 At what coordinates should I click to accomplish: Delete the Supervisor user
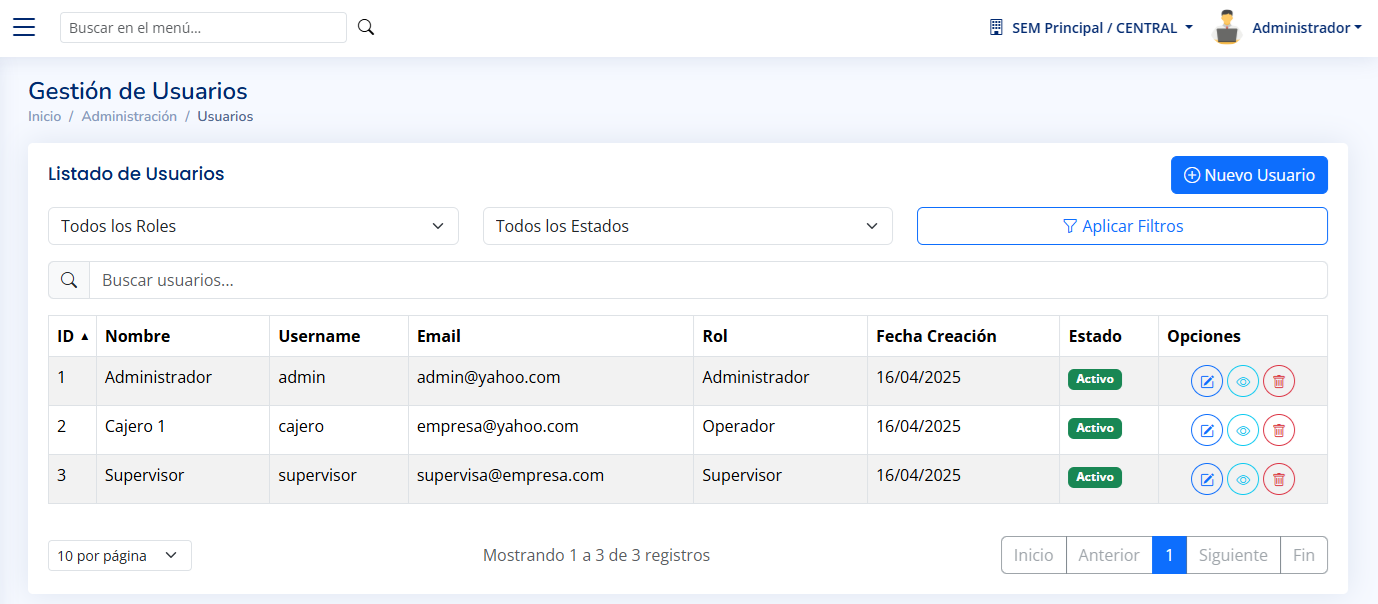1279,479
